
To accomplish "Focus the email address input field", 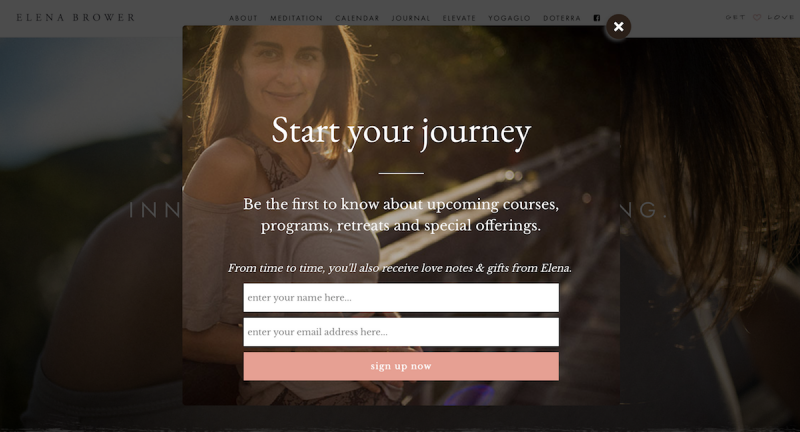I will (401, 332).
